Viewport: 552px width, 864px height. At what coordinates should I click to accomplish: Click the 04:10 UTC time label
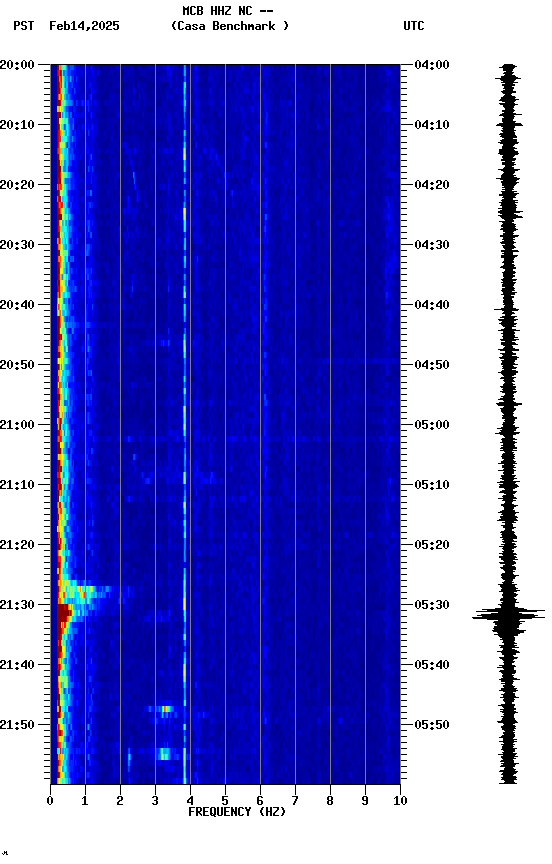[x=432, y=125]
